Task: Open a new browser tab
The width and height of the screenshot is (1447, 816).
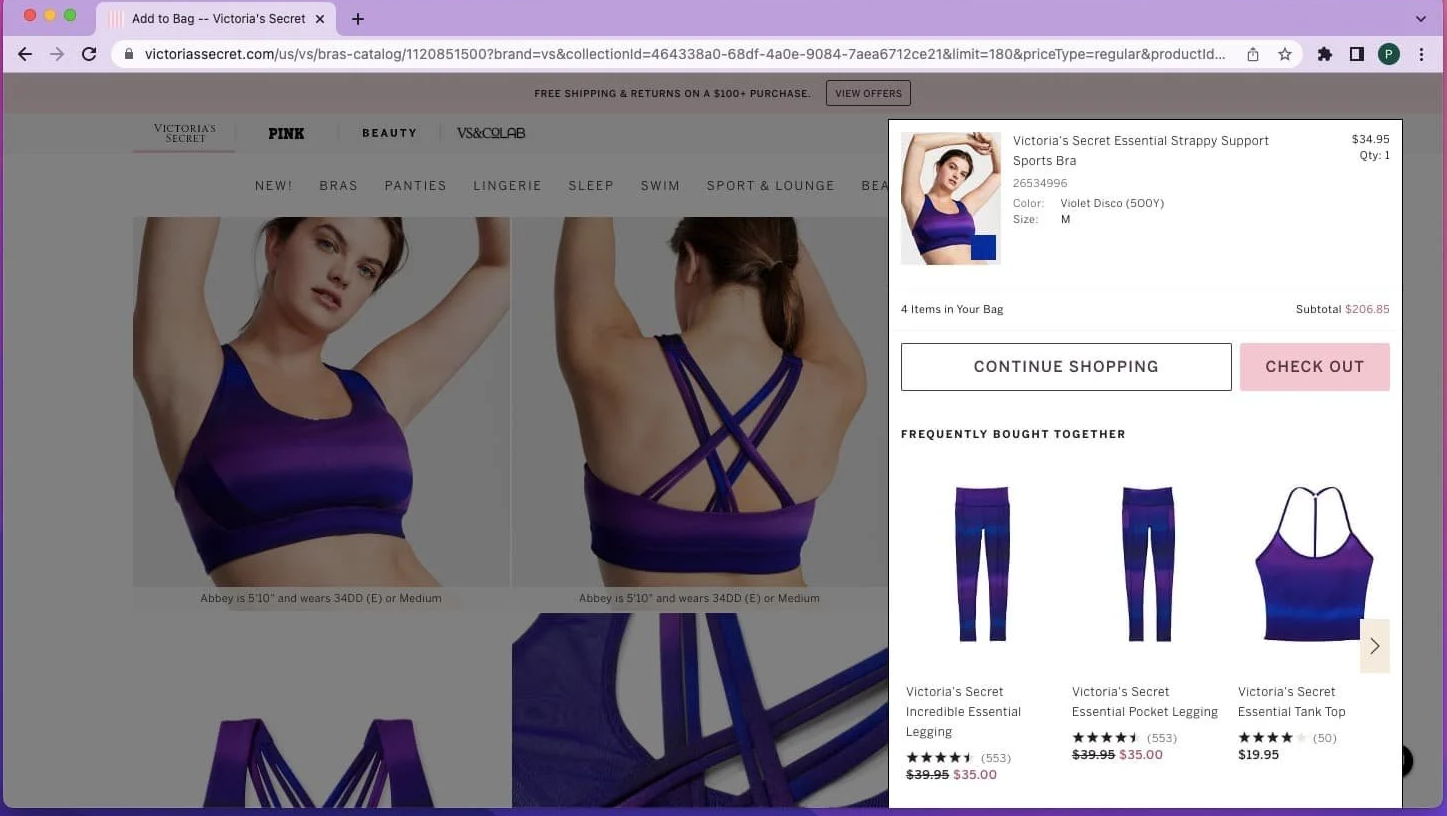Action: point(358,19)
